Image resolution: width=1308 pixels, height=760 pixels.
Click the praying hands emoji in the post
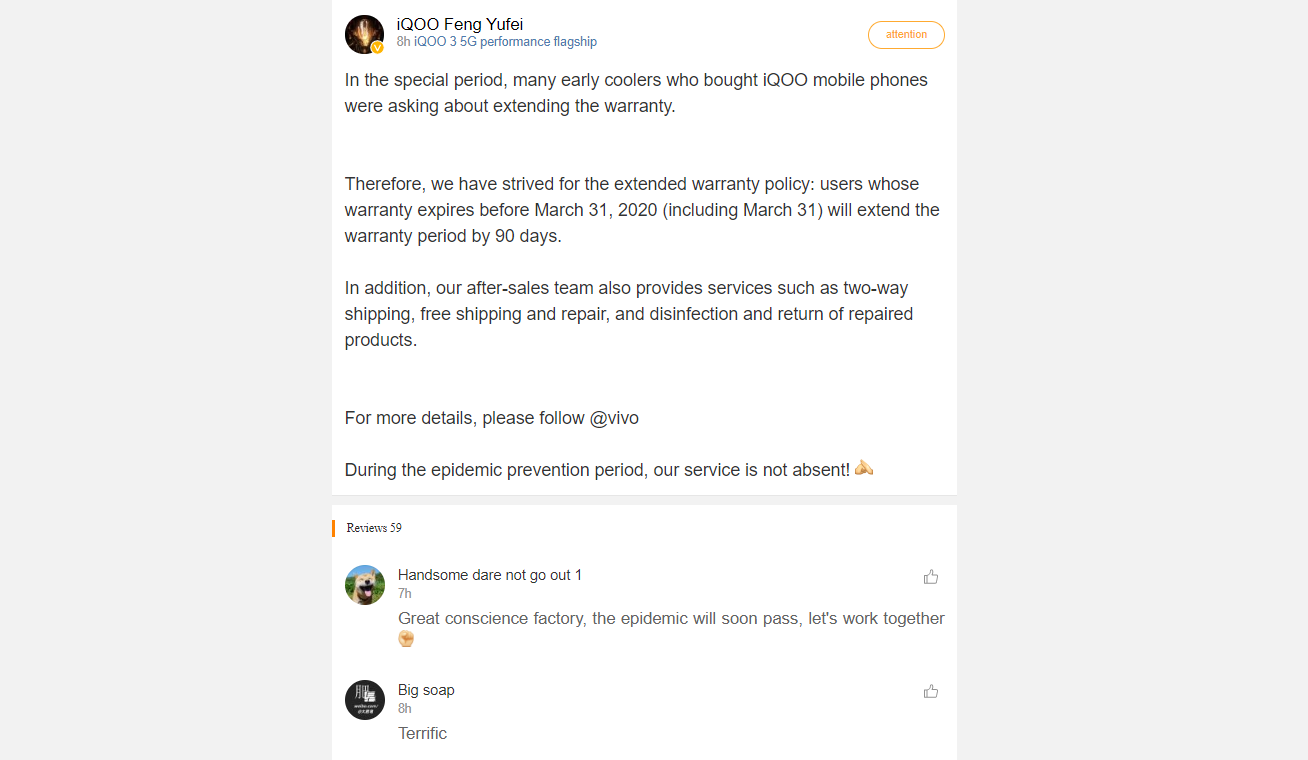tap(864, 468)
